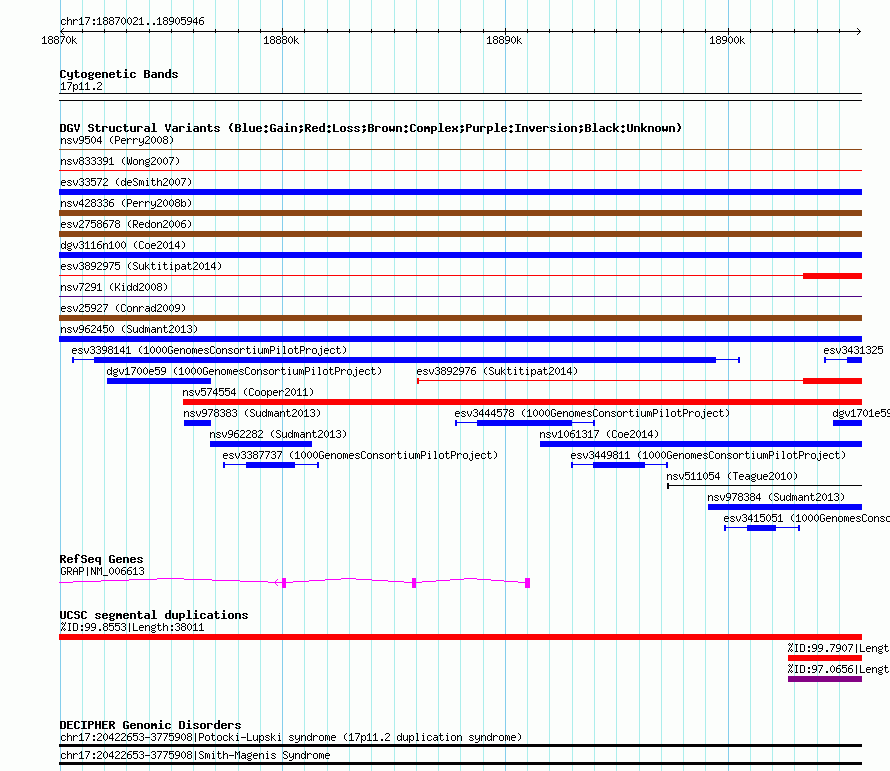The image size is (890, 771).
Task: Select the esv3398141 variant label
Action: pyautogui.click(x=209, y=350)
